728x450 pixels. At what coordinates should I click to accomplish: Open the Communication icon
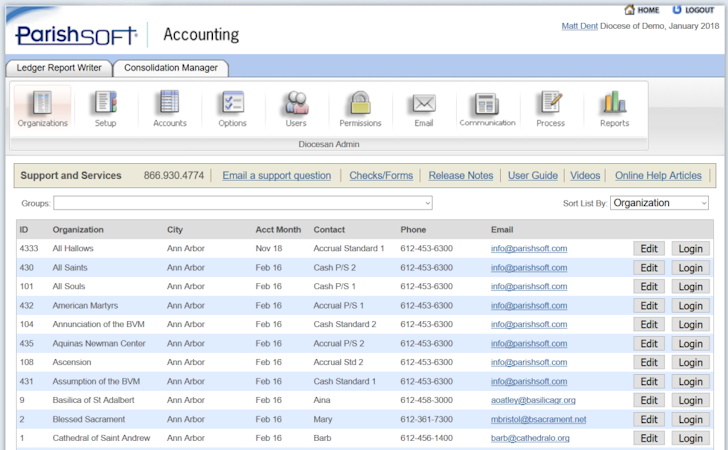(x=487, y=109)
